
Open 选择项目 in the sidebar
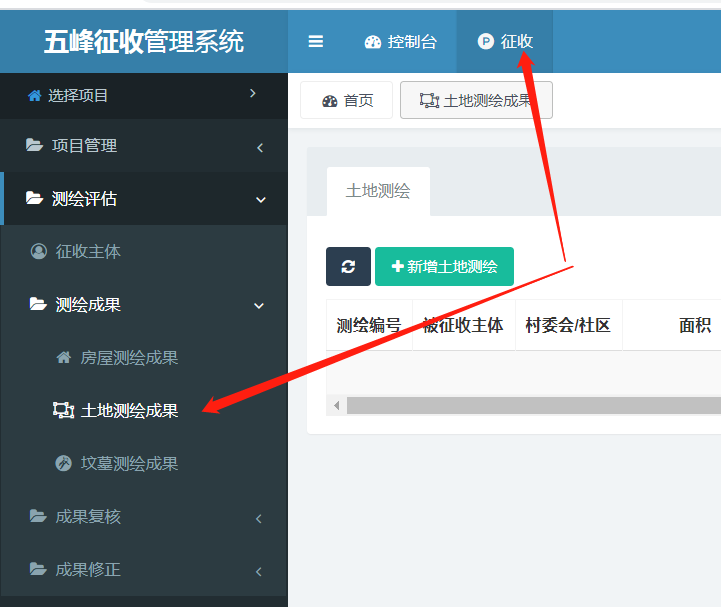click(143, 96)
